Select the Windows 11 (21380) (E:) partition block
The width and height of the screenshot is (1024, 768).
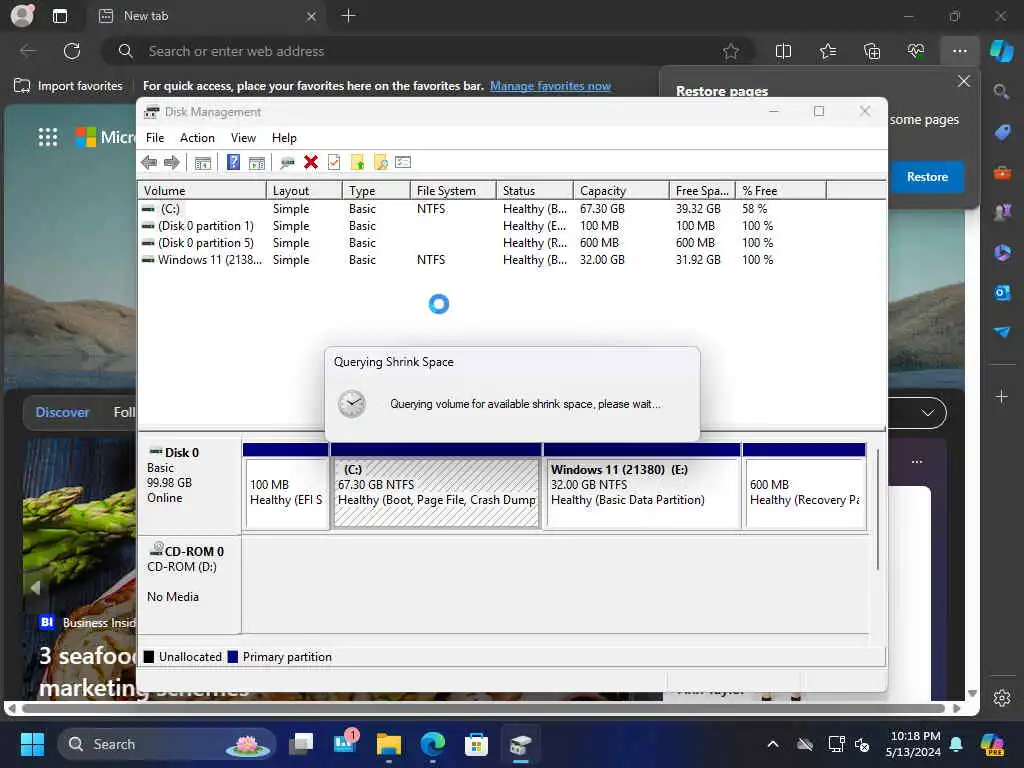click(643, 493)
